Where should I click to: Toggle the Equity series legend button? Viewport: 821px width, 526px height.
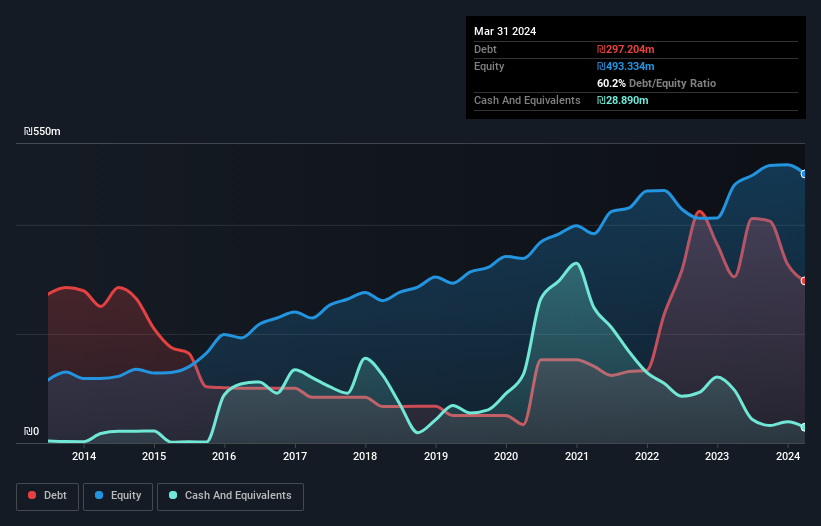[x=118, y=496]
